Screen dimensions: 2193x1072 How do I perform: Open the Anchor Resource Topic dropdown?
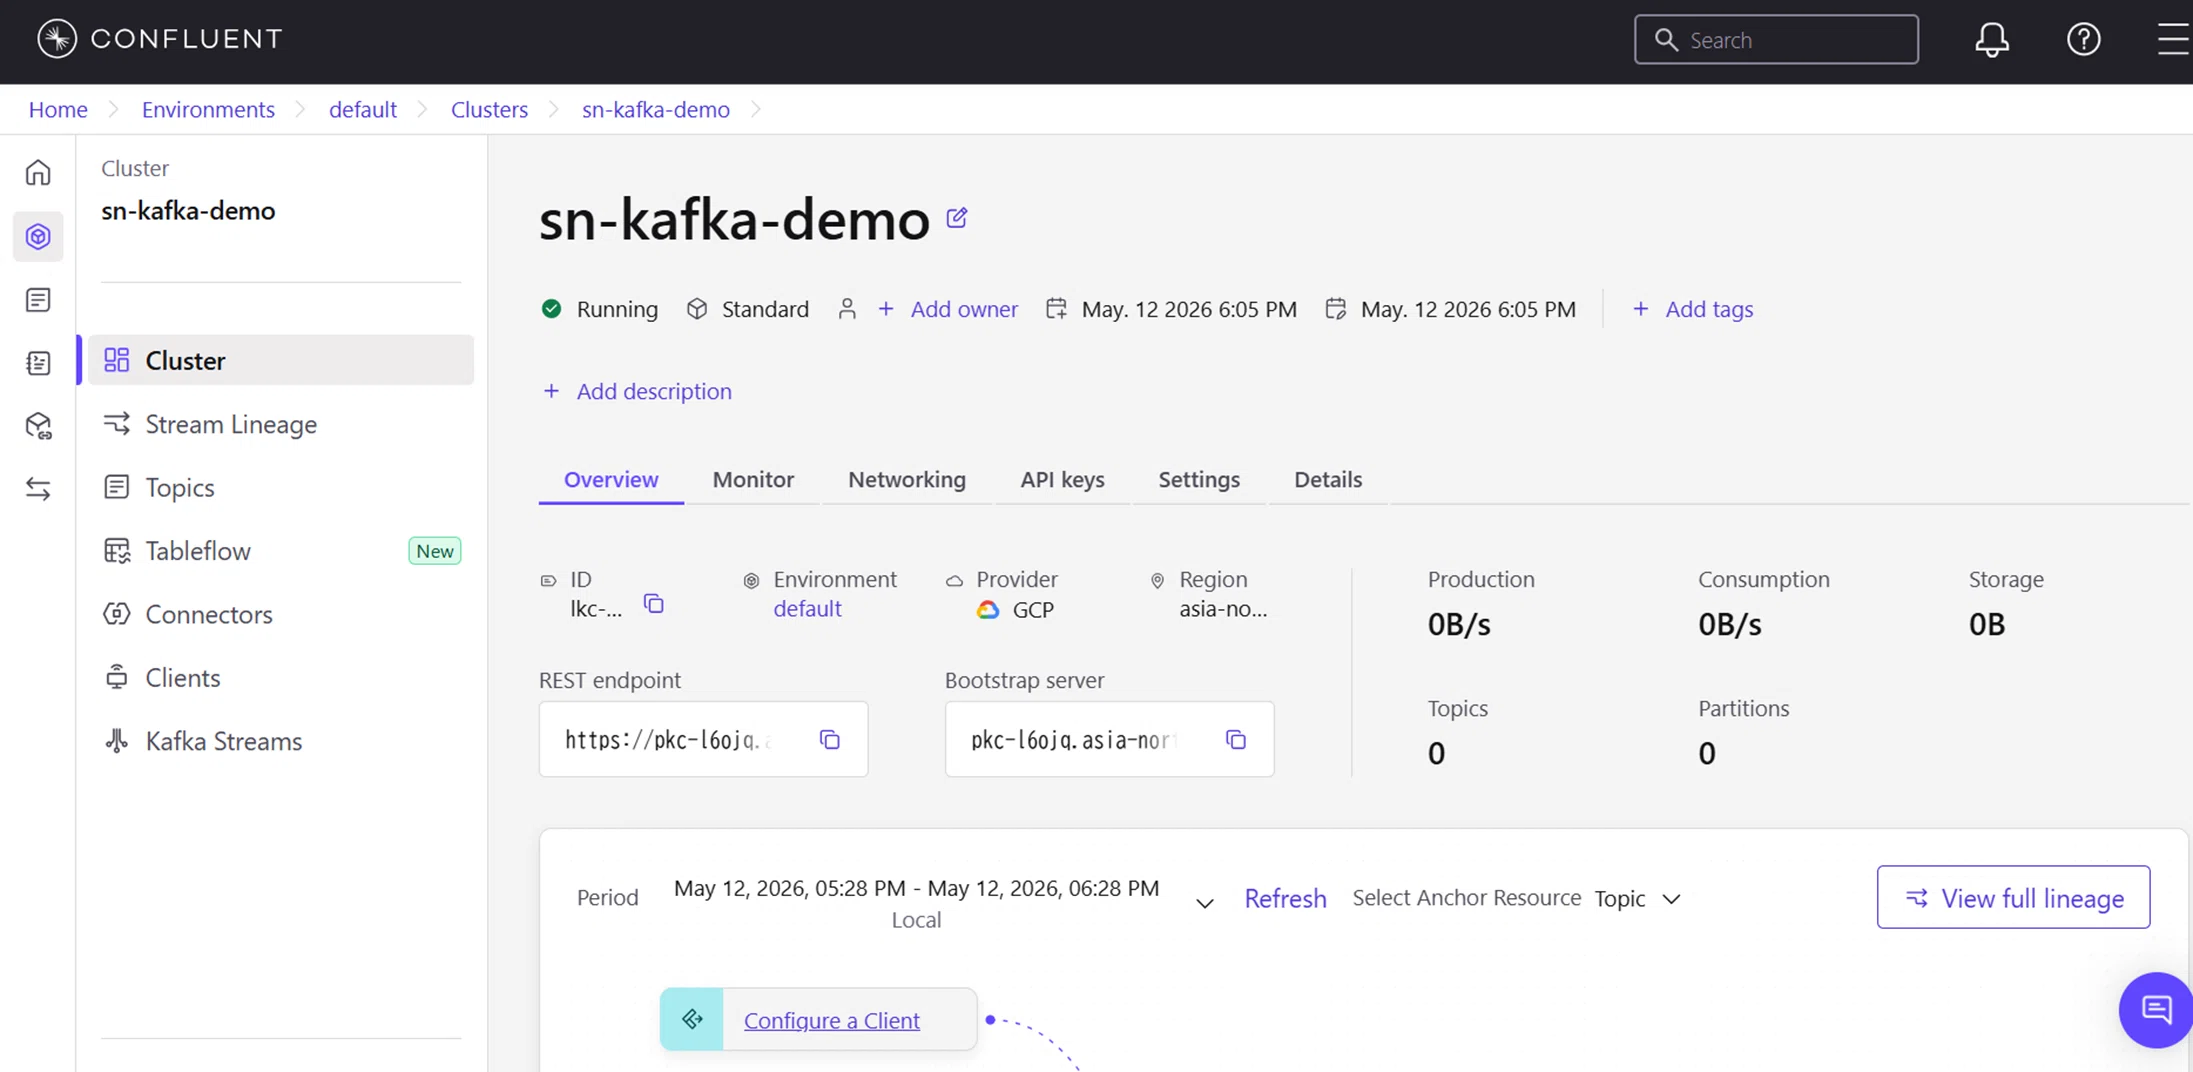1638,898
